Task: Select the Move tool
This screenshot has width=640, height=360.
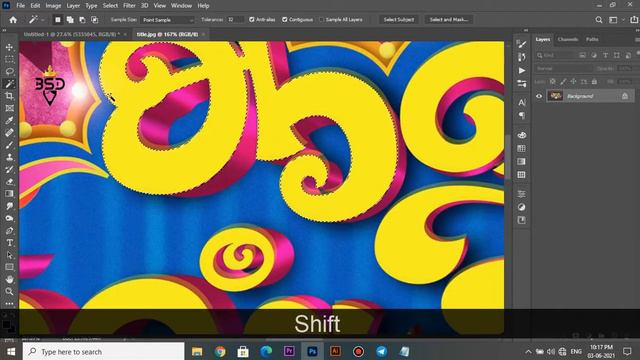Action: click(x=9, y=47)
